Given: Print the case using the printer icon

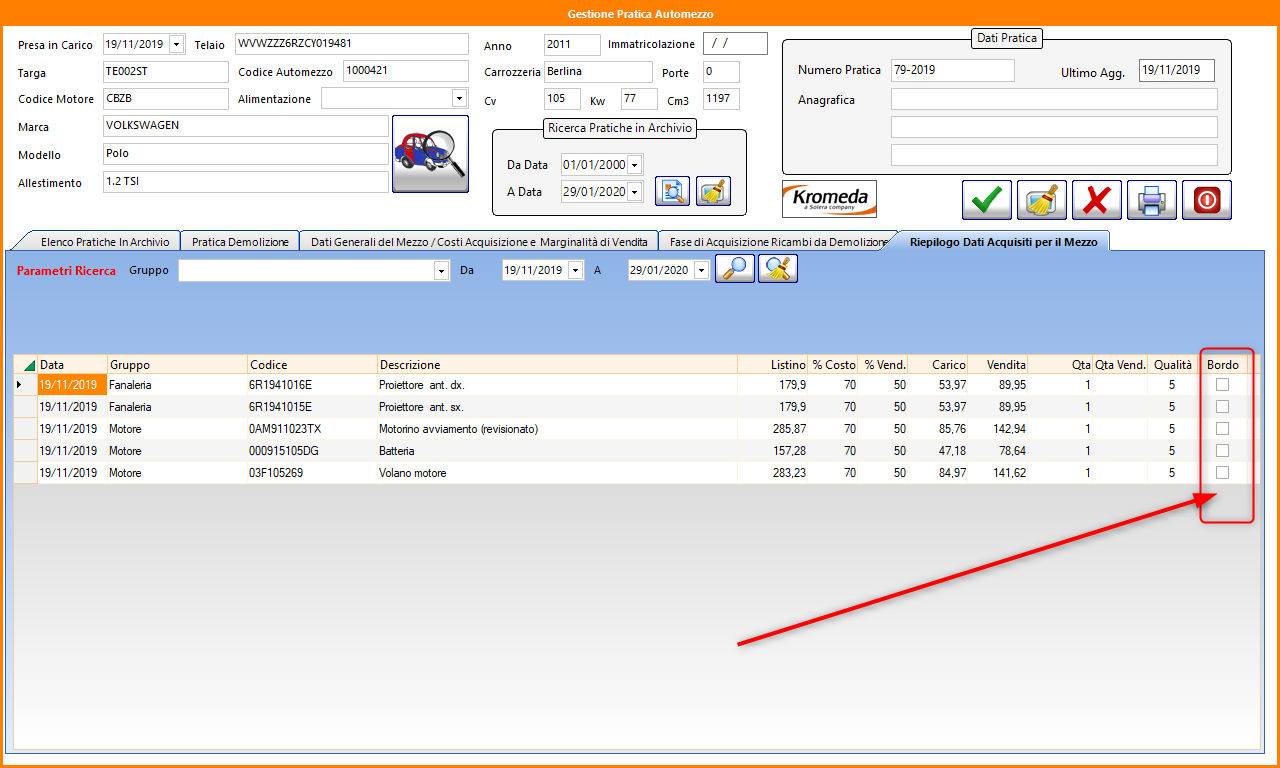Looking at the screenshot, I should (x=1152, y=200).
